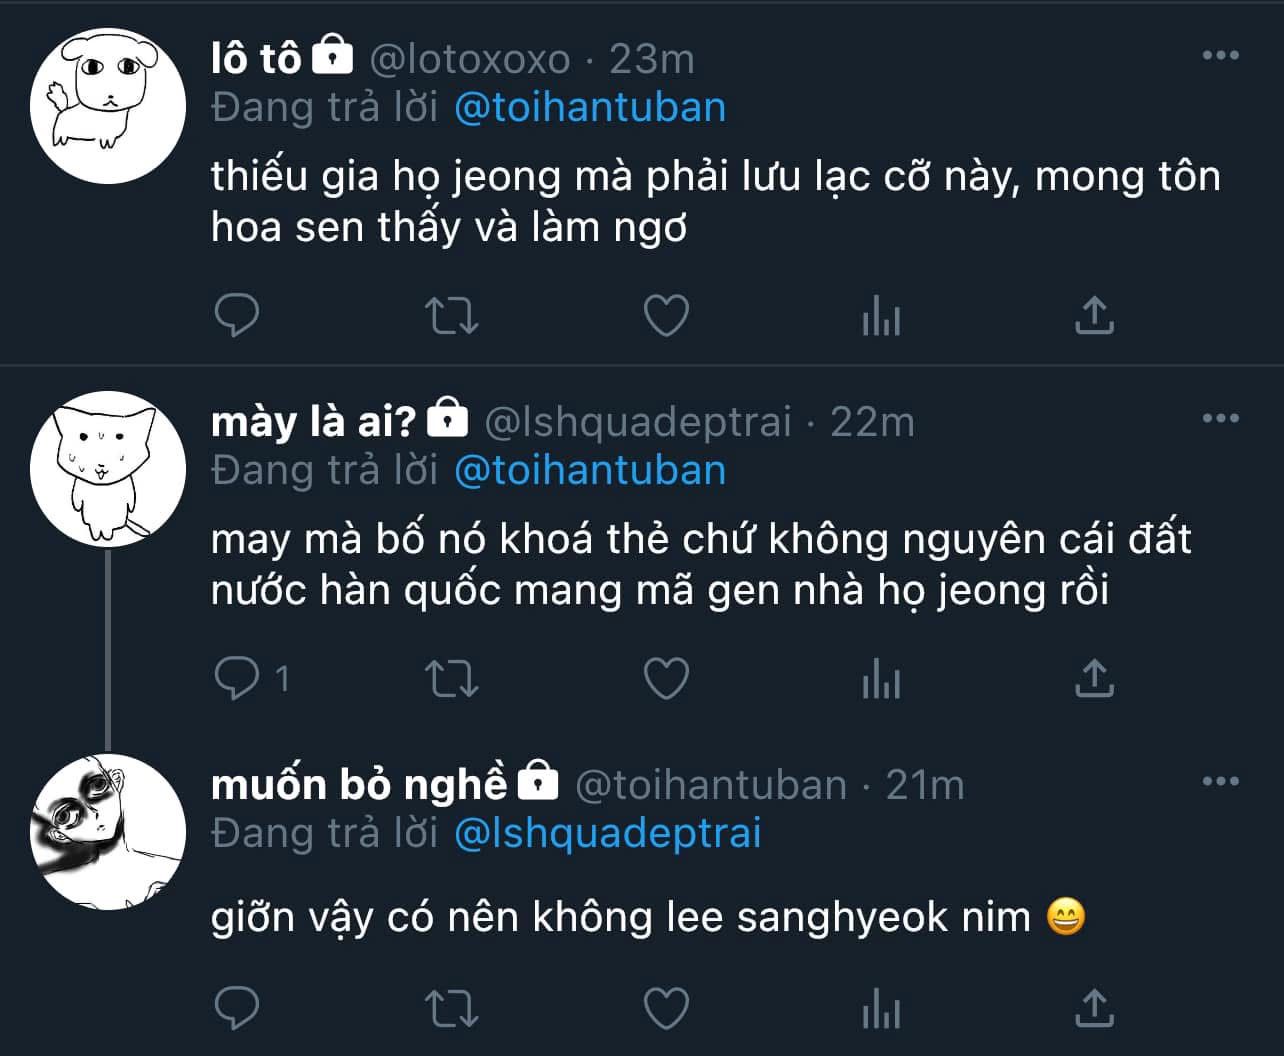Open lô tô's profile avatar
The height and width of the screenshot is (1056, 1284).
(108, 106)
